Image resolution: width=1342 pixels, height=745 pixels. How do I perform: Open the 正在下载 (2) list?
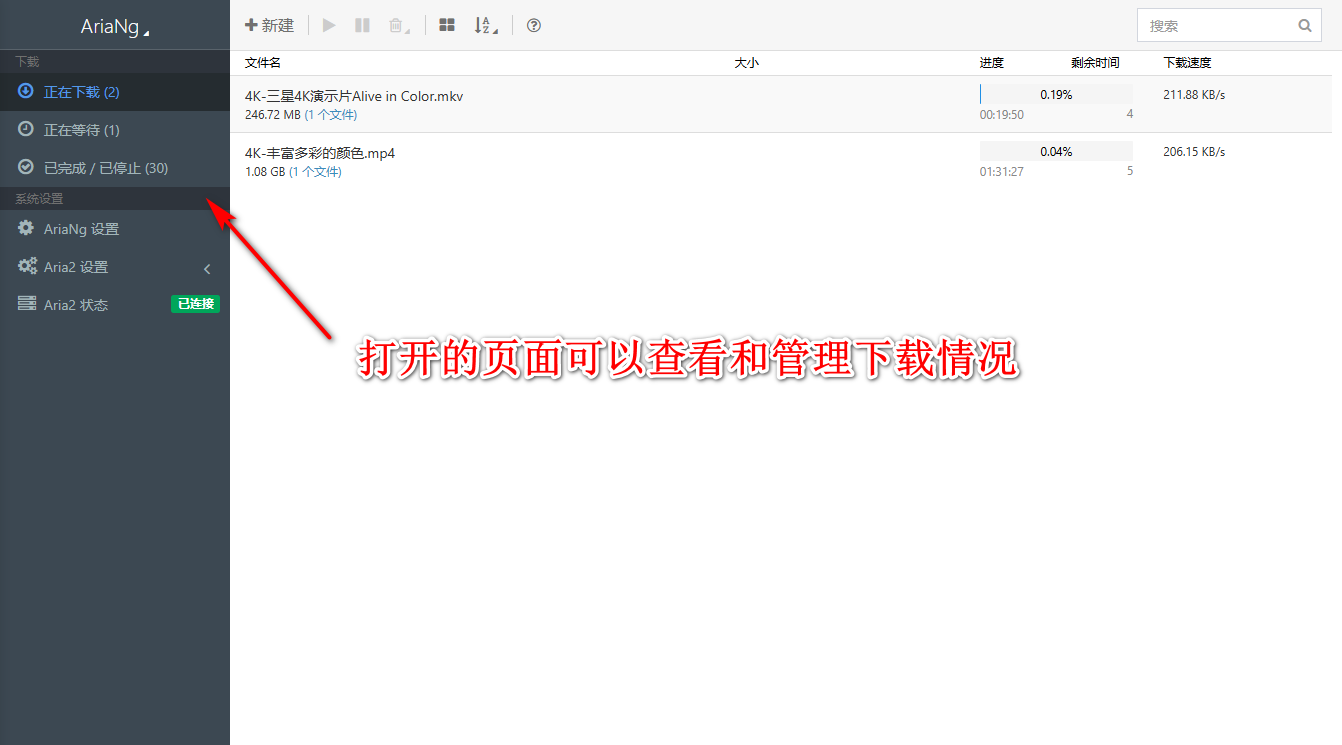click(81, 92)
